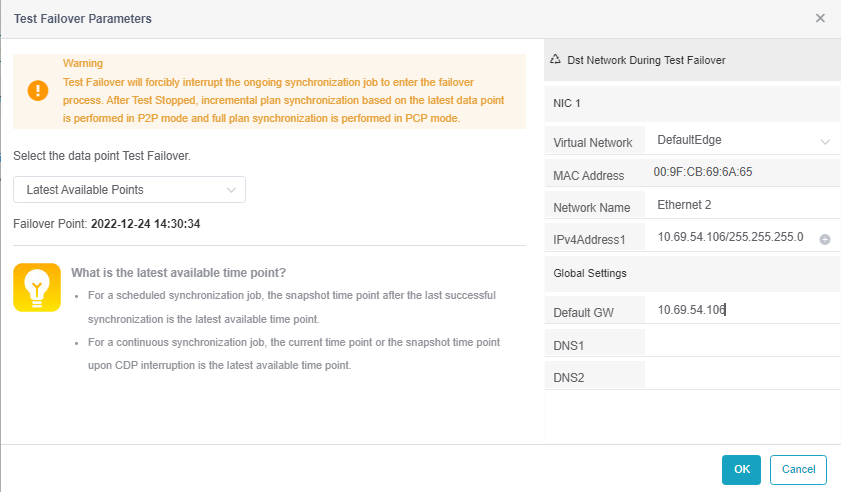Confirm with the OK button
Image resolution: width=841 pixels, height=492 pixels.
[x=741, y=469]
